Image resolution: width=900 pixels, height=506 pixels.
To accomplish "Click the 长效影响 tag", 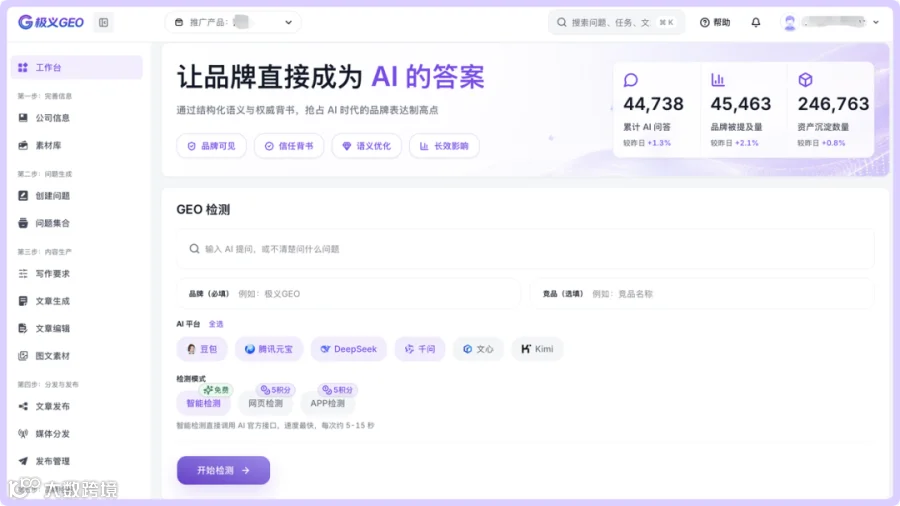I will (444, 146).
